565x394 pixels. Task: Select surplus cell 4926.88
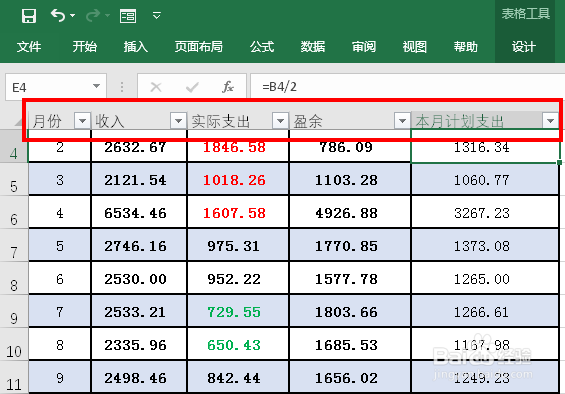pyautogui.click(x=350, y=213)
